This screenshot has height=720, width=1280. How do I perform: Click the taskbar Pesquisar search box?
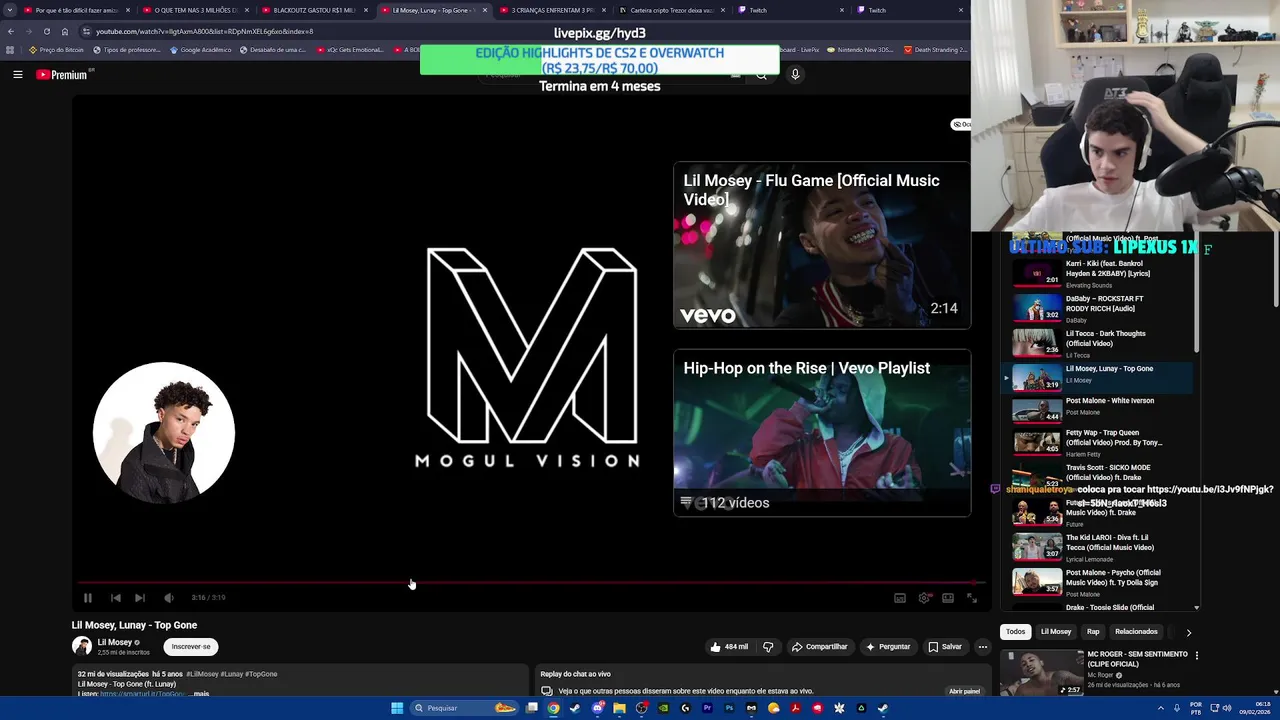[464, 708]
